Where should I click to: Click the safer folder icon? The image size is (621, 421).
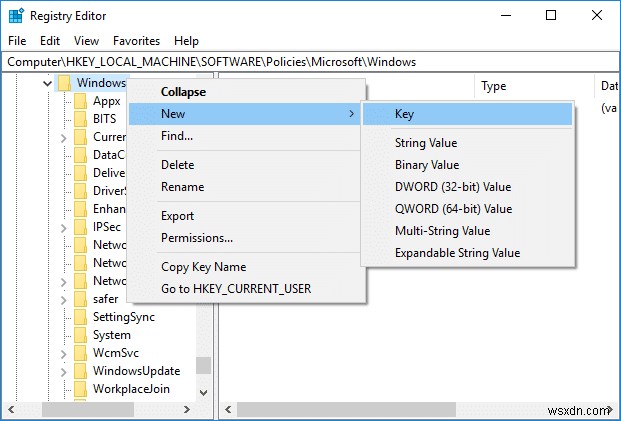coord(80,299)
